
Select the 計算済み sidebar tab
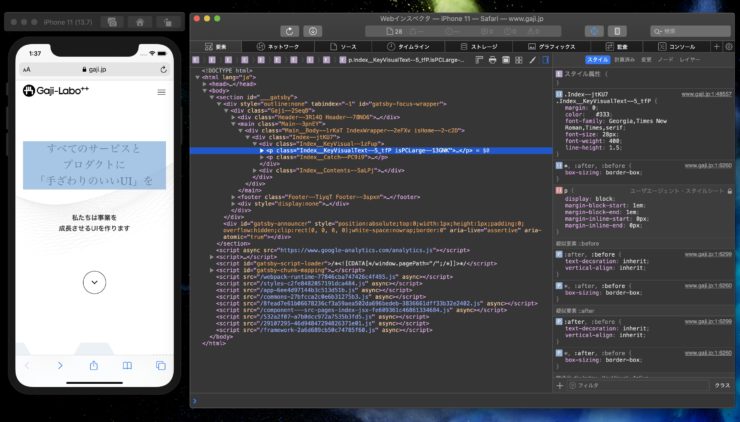(624, 59)
